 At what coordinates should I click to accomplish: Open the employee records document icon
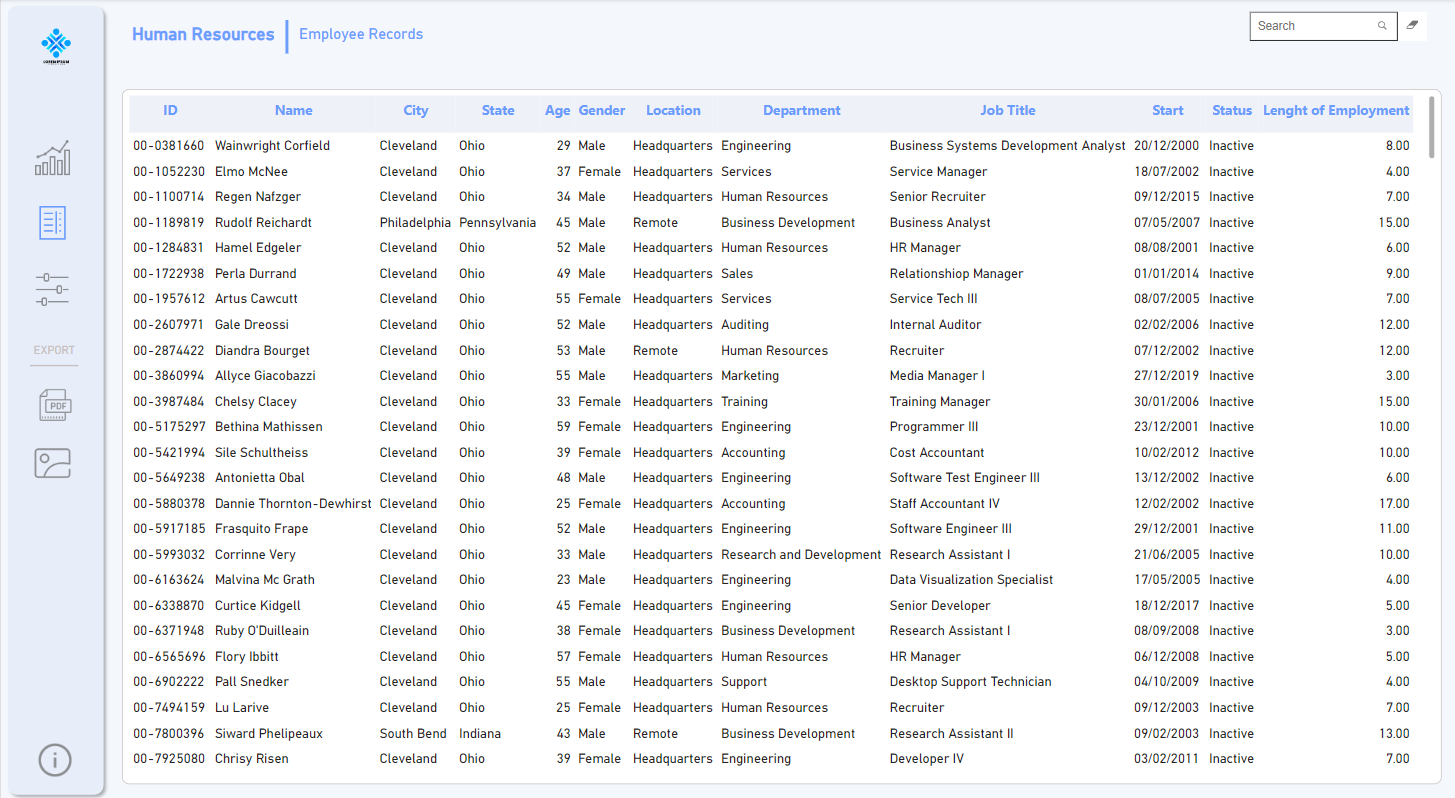53,223
